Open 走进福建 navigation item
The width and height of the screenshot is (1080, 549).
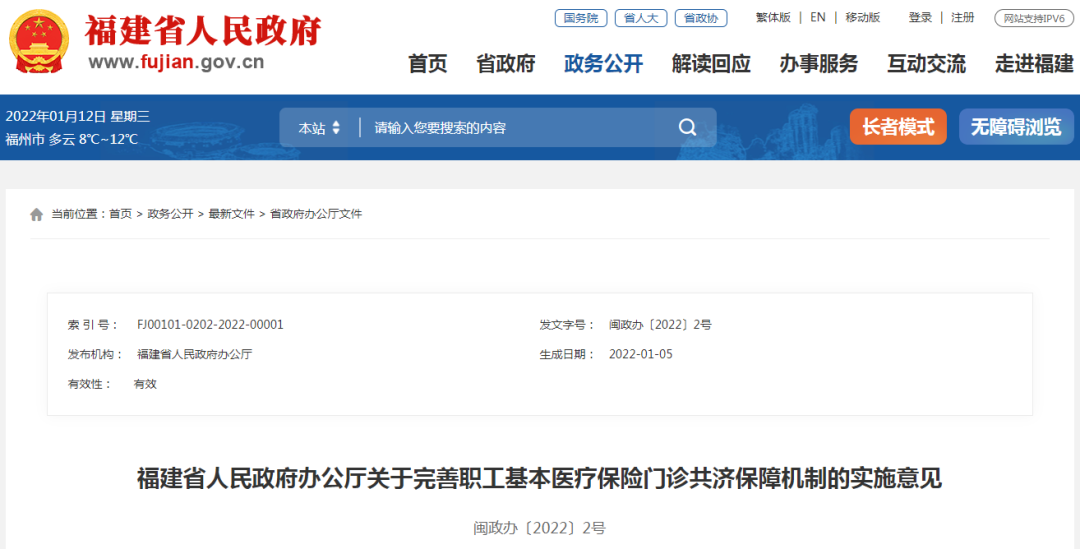tap(1033, 64)
